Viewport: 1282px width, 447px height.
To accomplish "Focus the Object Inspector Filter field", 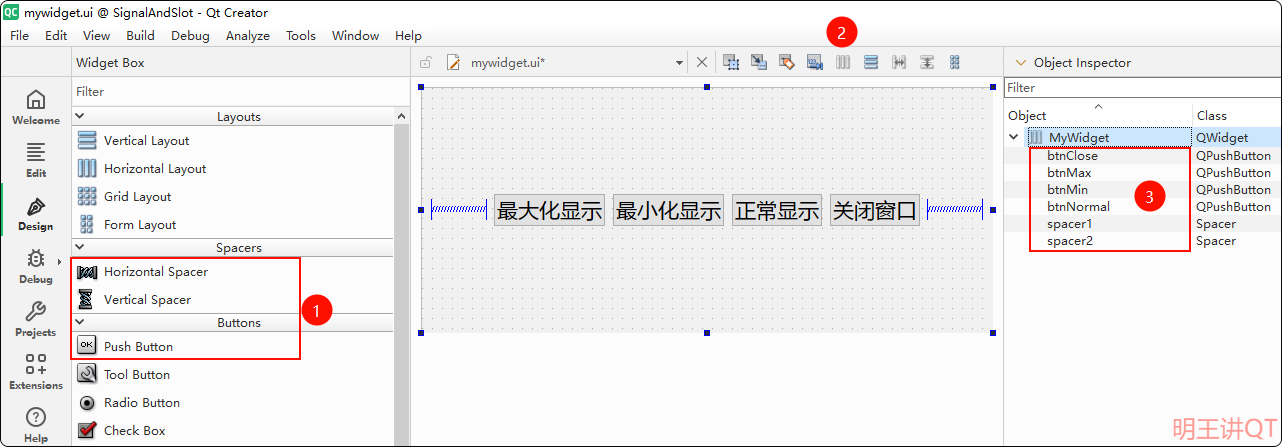I will [1143, 88].
